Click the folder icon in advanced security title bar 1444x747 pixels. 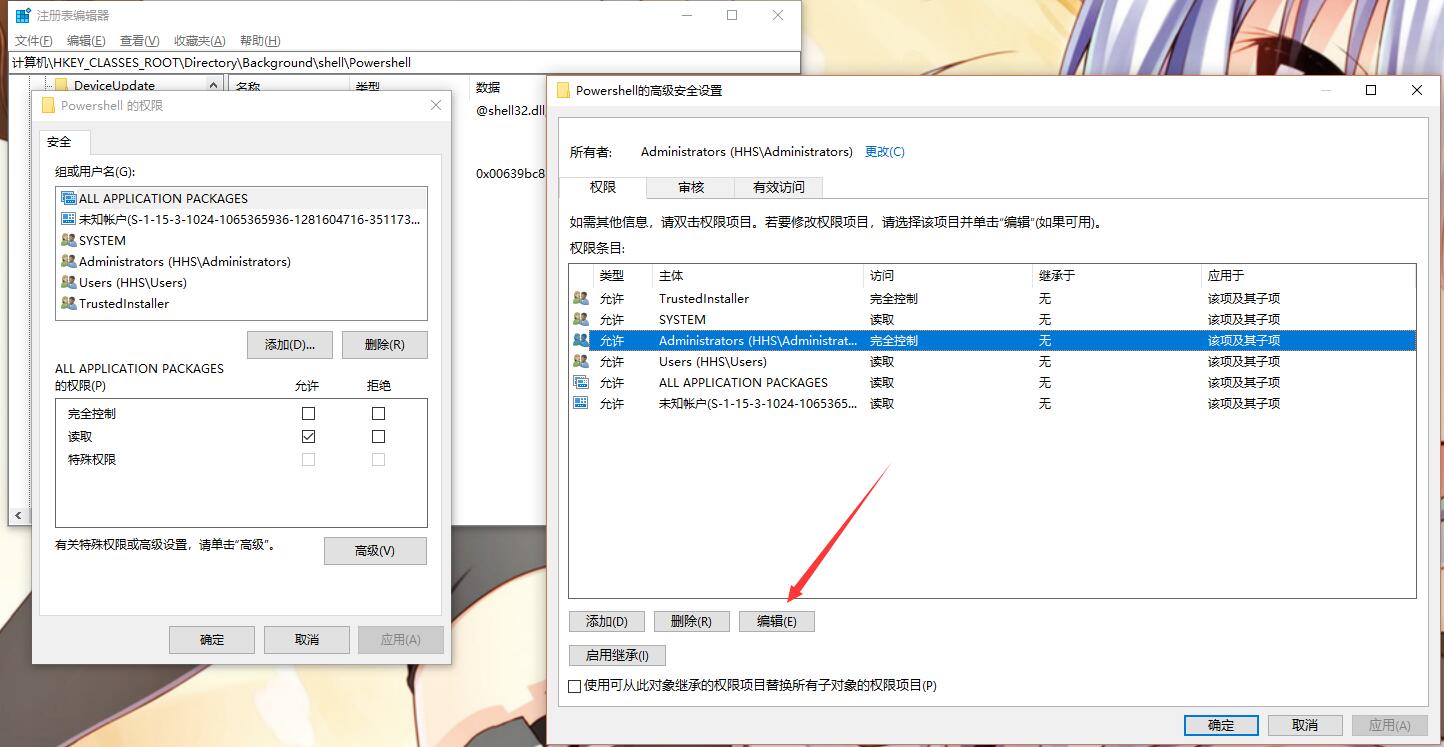click(563, 90)
